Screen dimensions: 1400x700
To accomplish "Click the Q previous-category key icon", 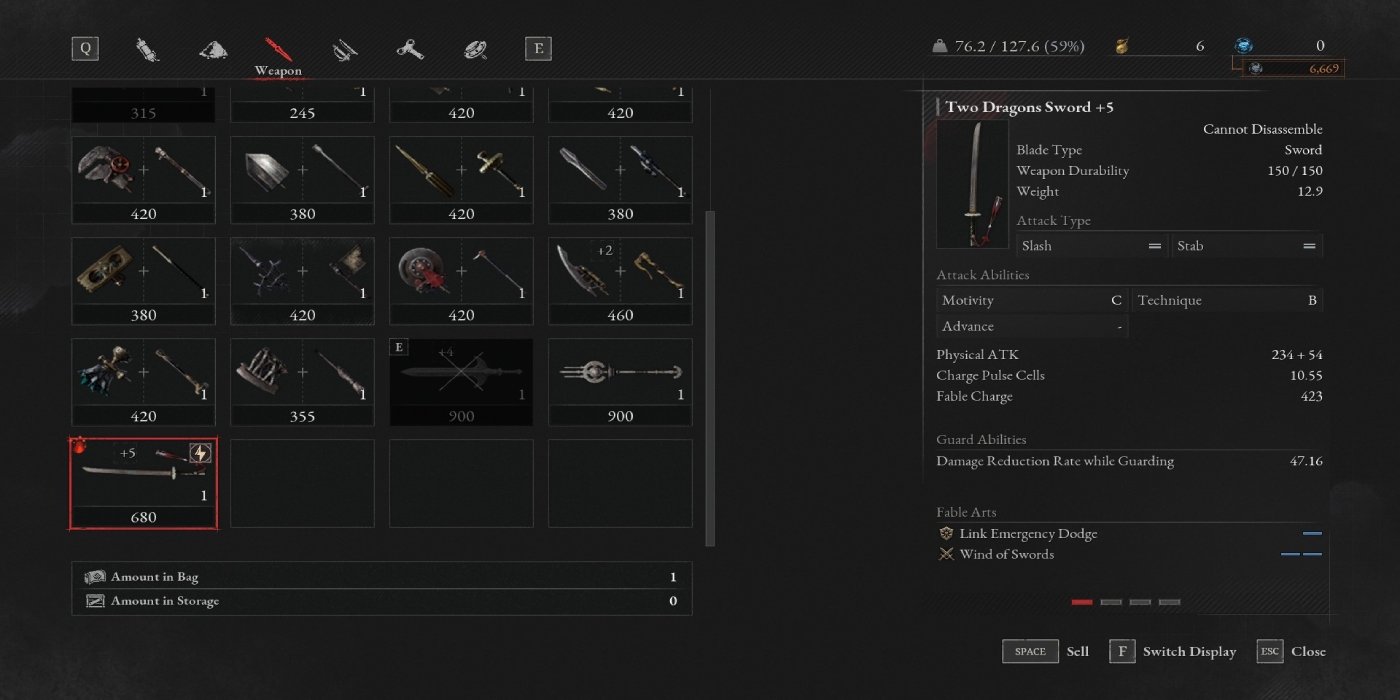I will 85,48.
